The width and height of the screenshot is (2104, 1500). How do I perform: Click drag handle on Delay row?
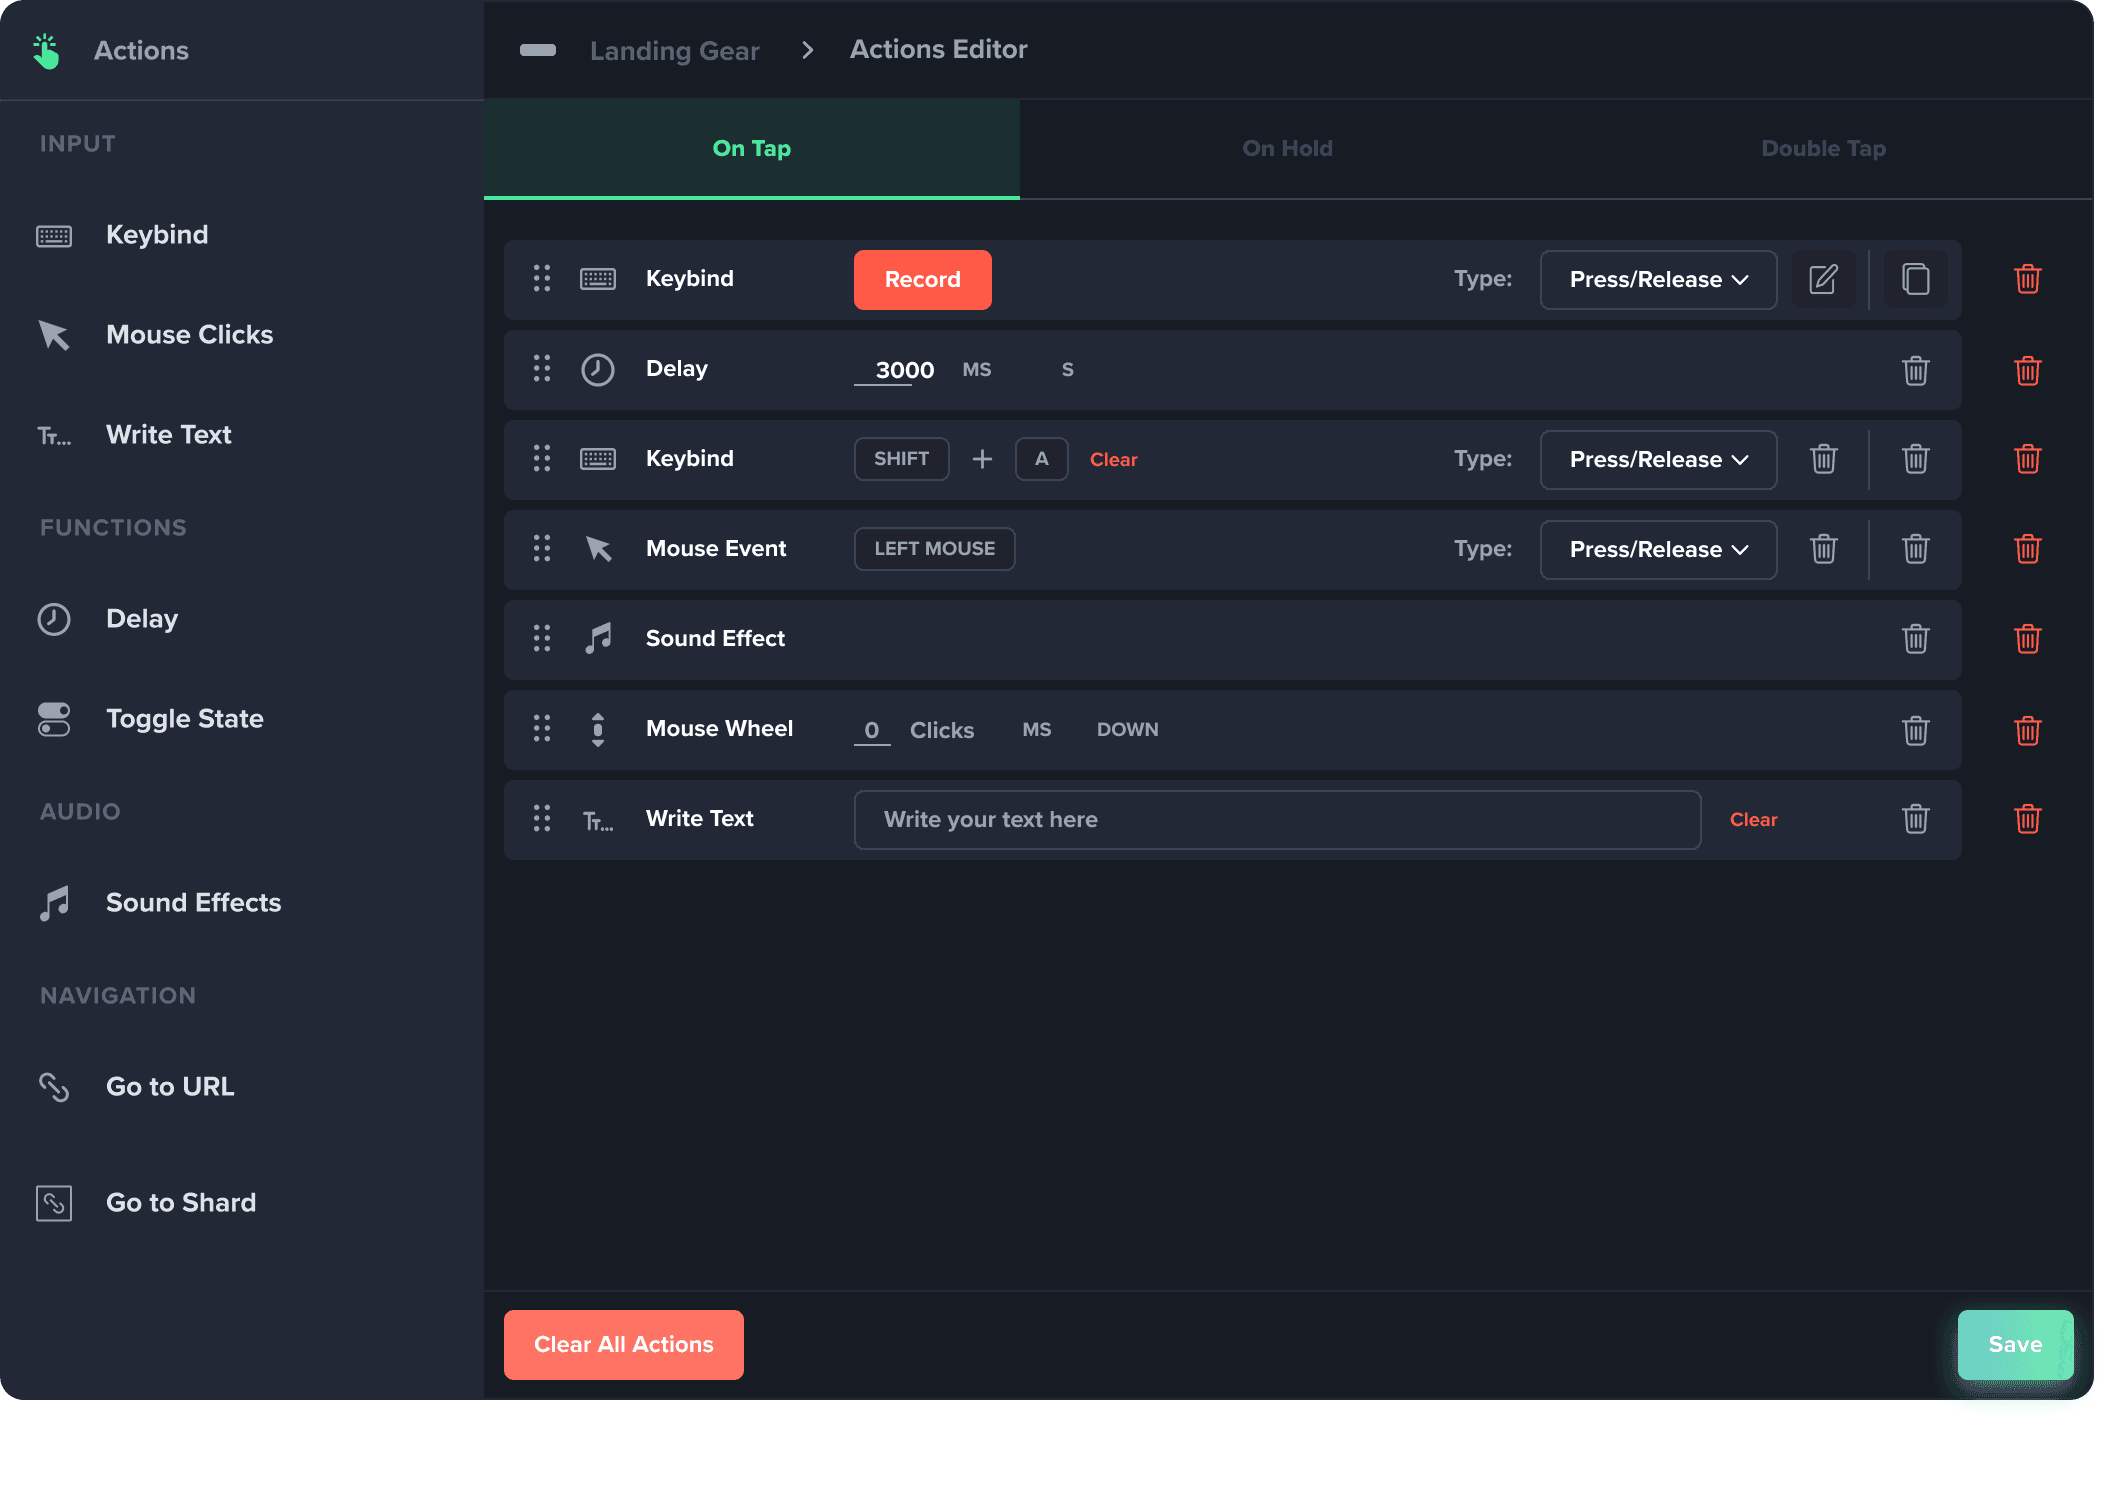pos(542,369)
